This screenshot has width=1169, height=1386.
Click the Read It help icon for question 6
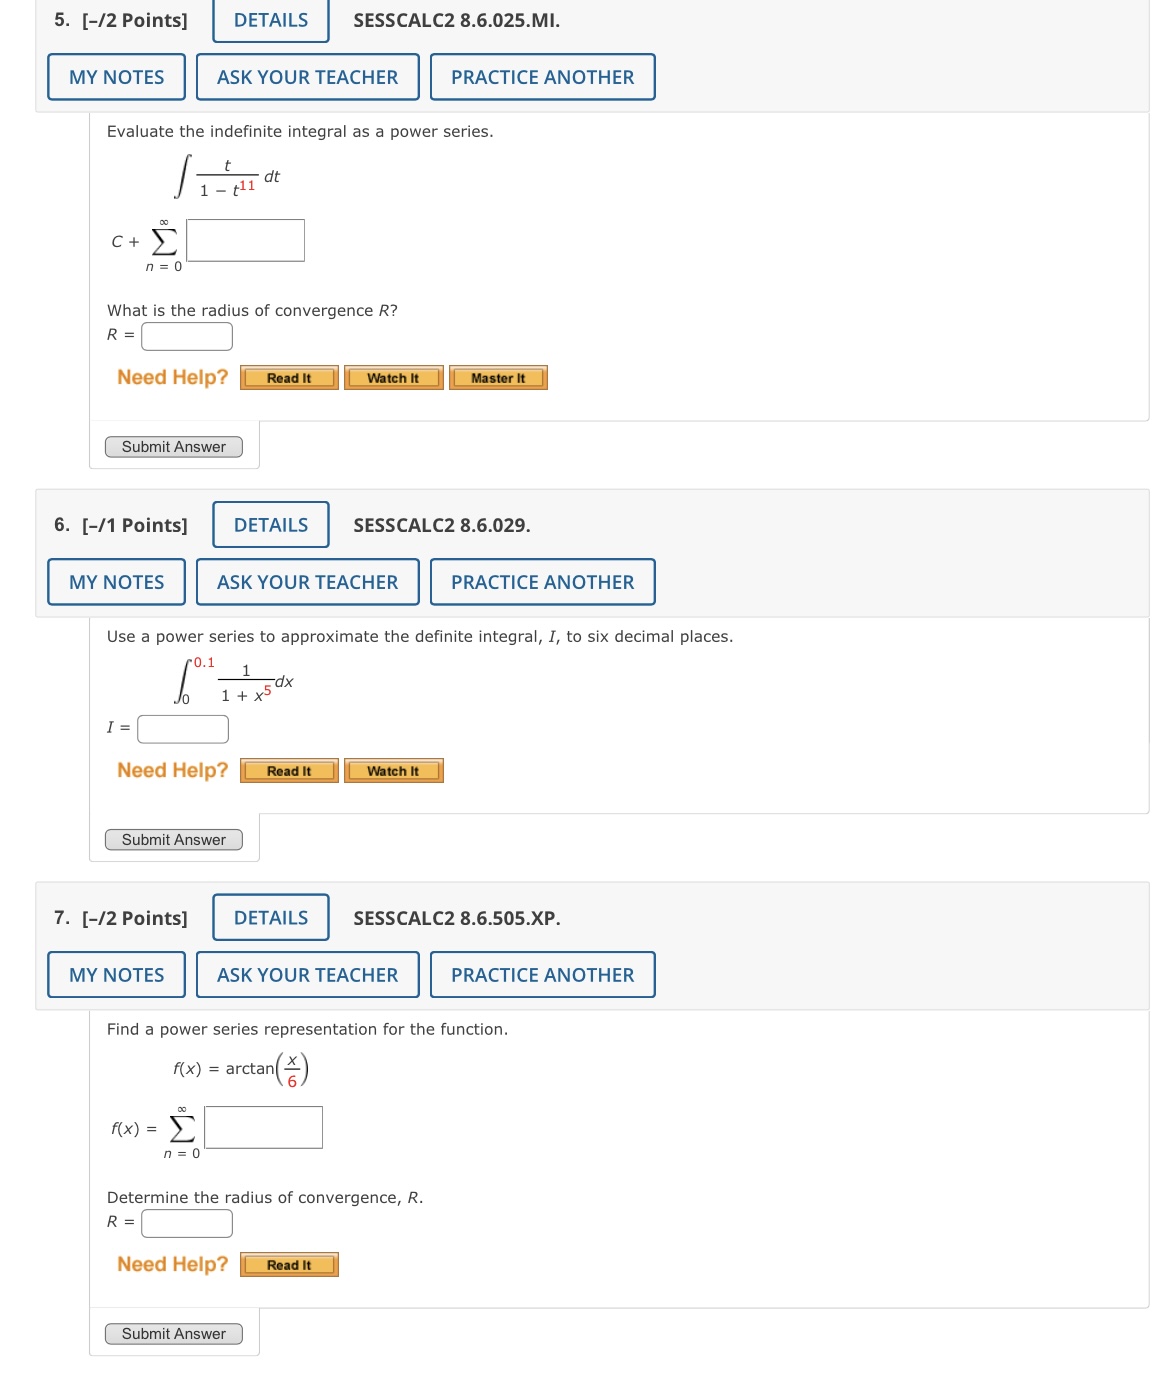pos(288,770)
